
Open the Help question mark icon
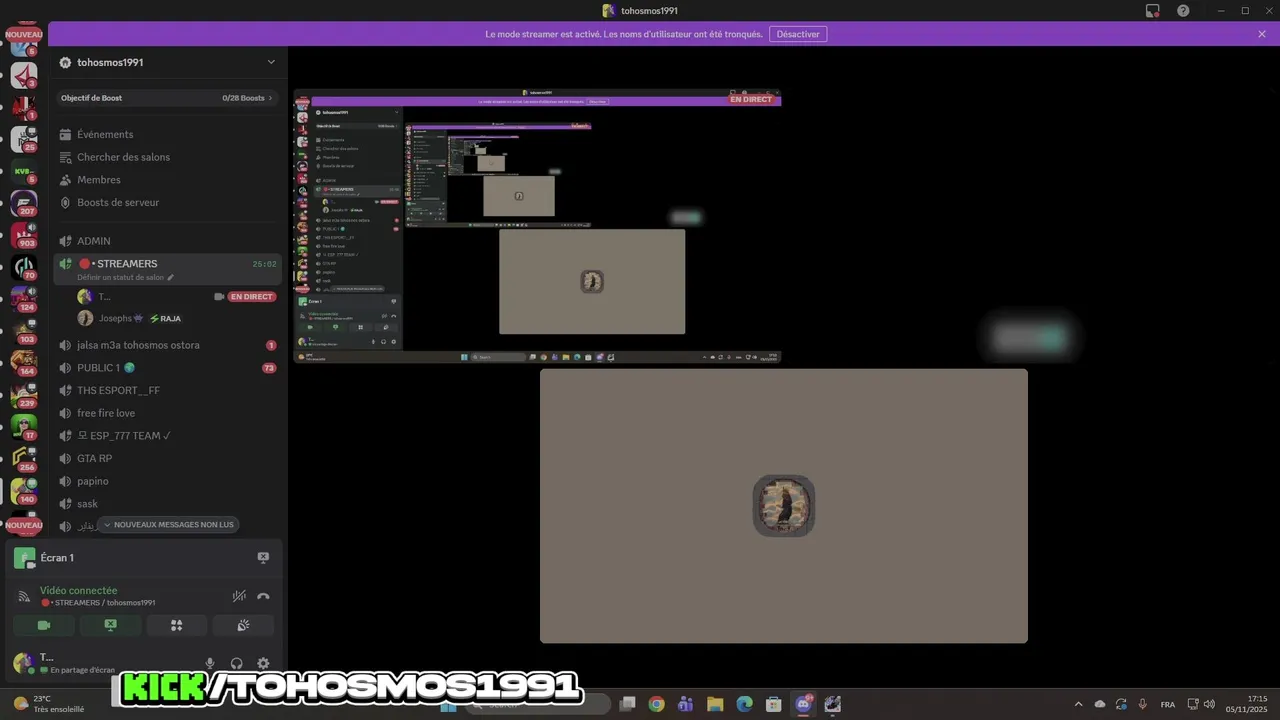point(1183,10)
